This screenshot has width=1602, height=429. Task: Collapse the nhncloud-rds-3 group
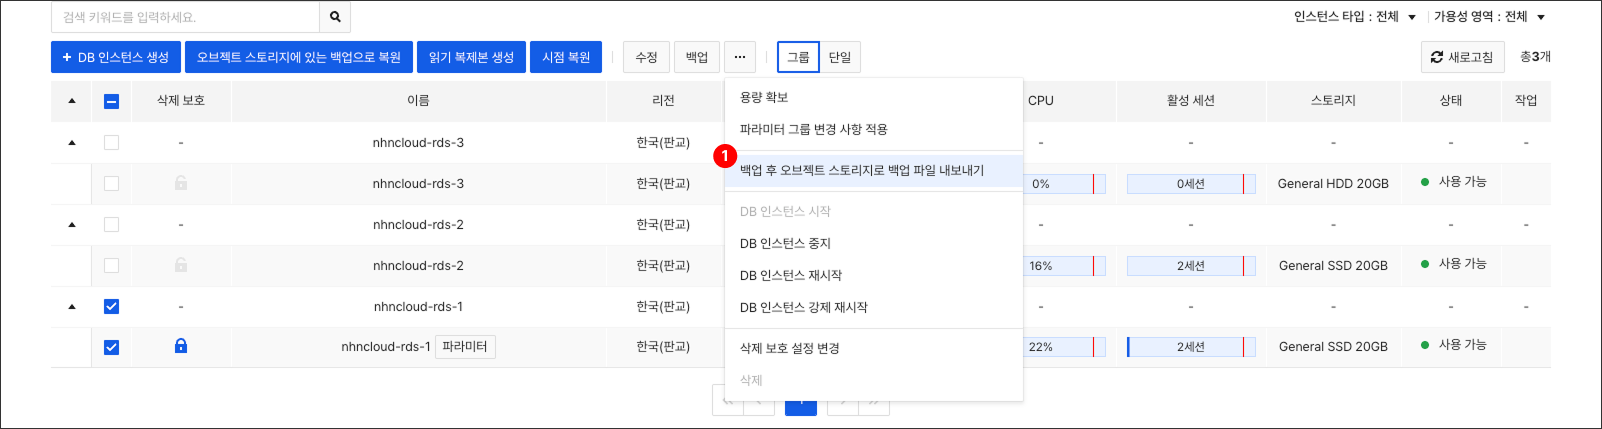click(x=72, y=143)
